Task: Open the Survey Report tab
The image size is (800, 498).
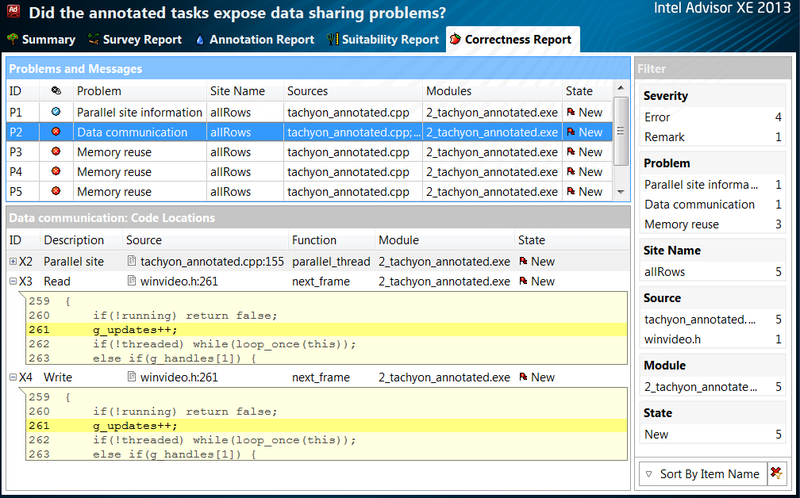Action: pyautogui.click(x=134, y=40)
